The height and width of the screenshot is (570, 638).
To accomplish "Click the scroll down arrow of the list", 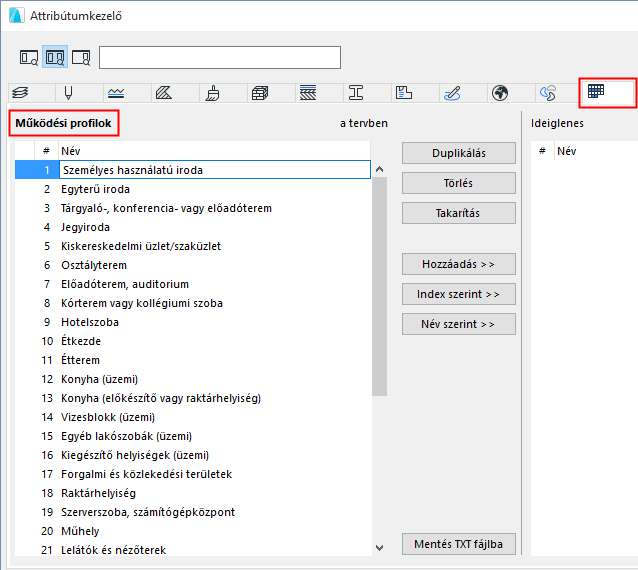I will click(x=380, y=548).
